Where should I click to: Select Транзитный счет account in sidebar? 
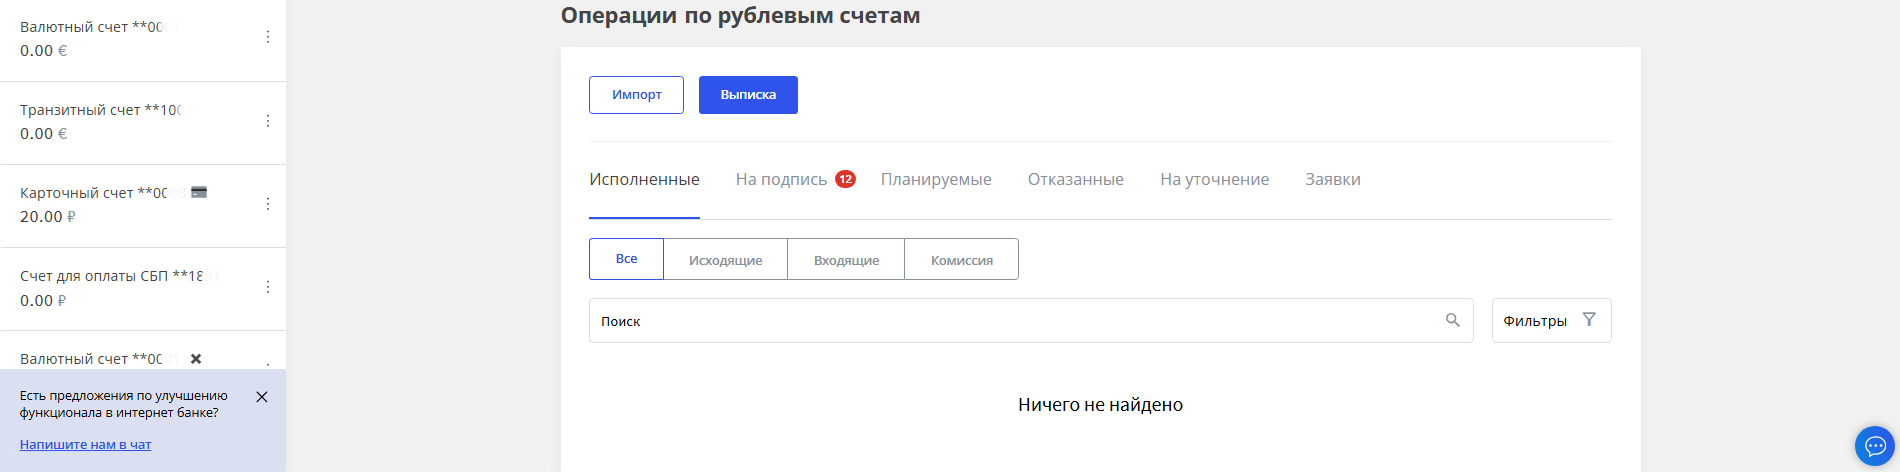coord(143,123)
